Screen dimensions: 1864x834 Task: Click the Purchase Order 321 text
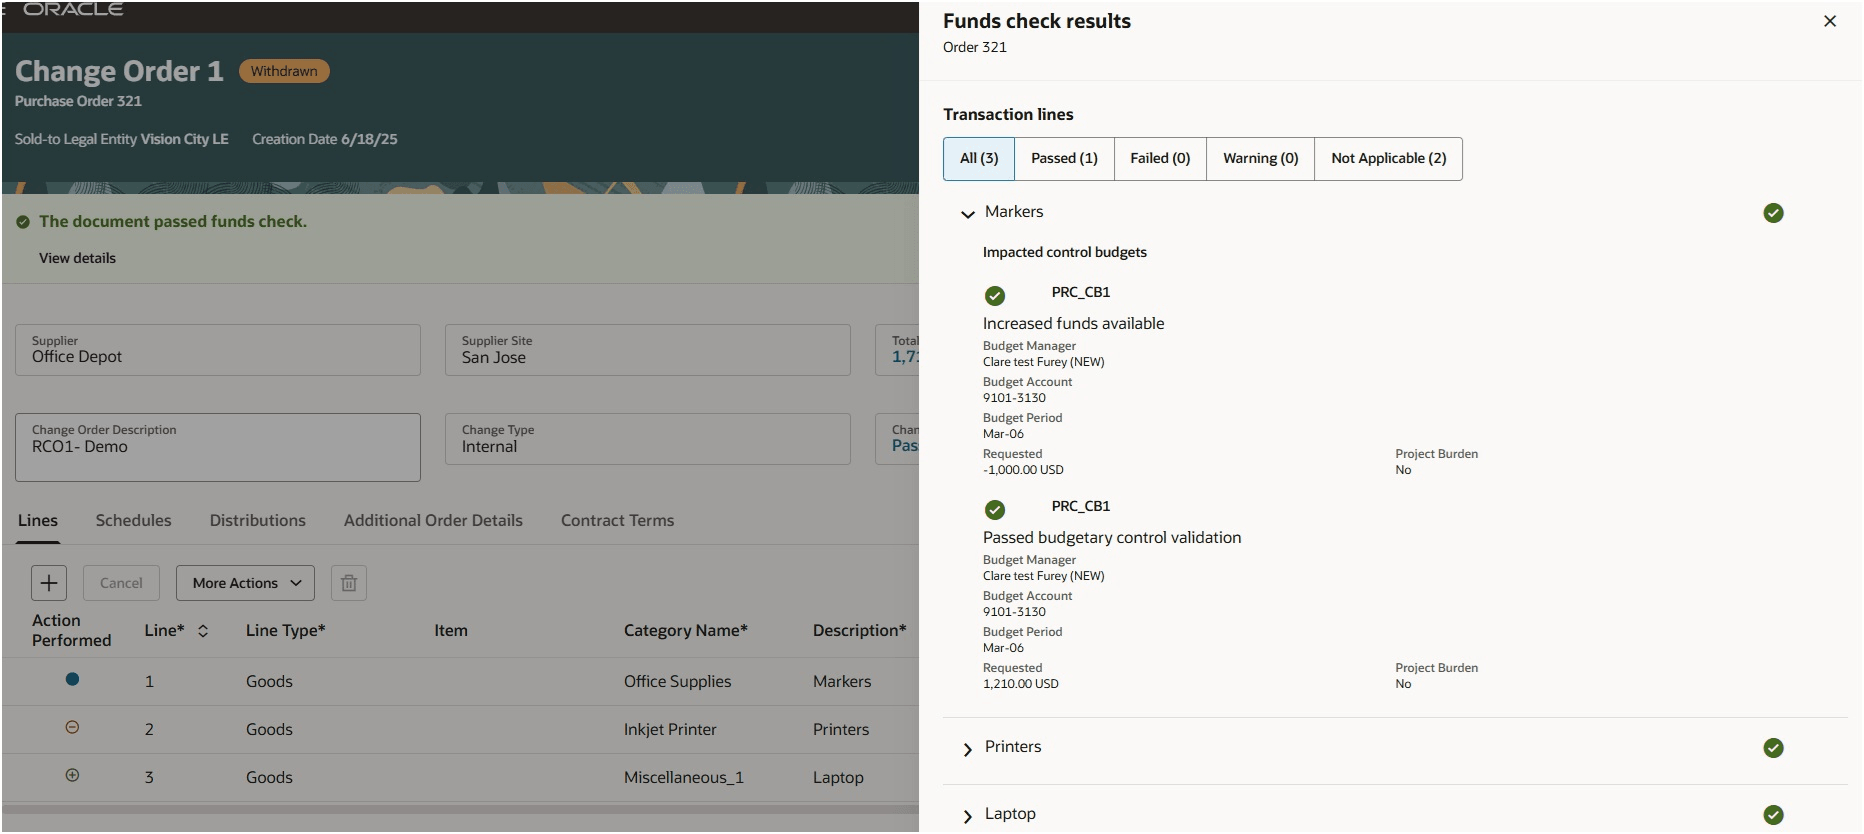(x=78, y=101)
